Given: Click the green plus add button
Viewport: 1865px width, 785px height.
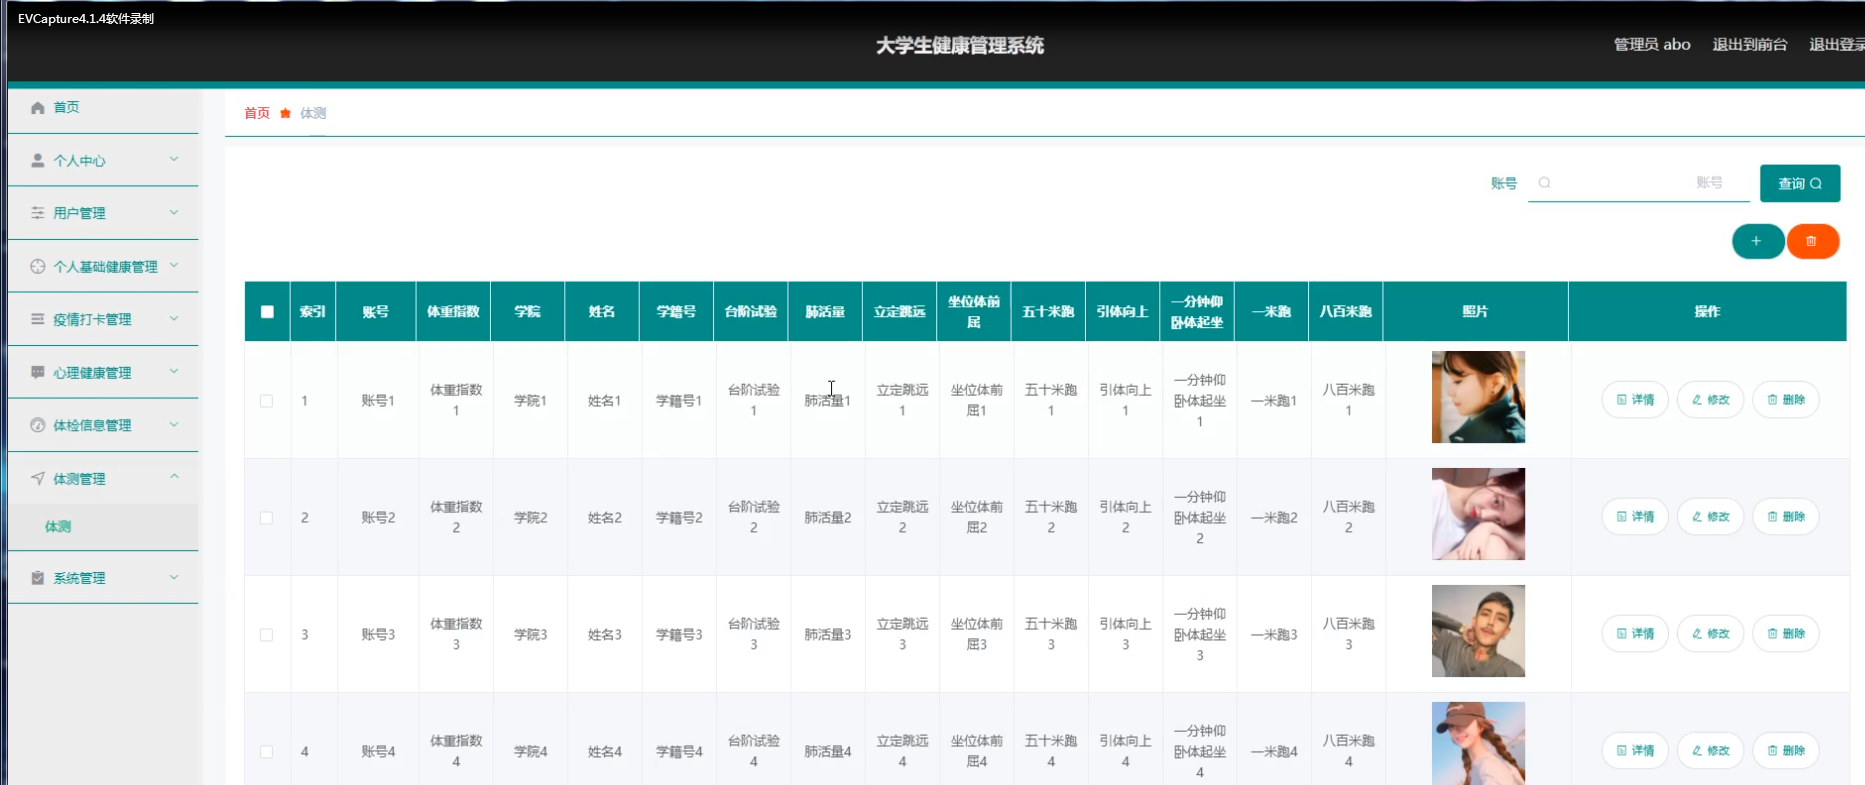Looking at the screenshot, I should [x=1757, y=241].
